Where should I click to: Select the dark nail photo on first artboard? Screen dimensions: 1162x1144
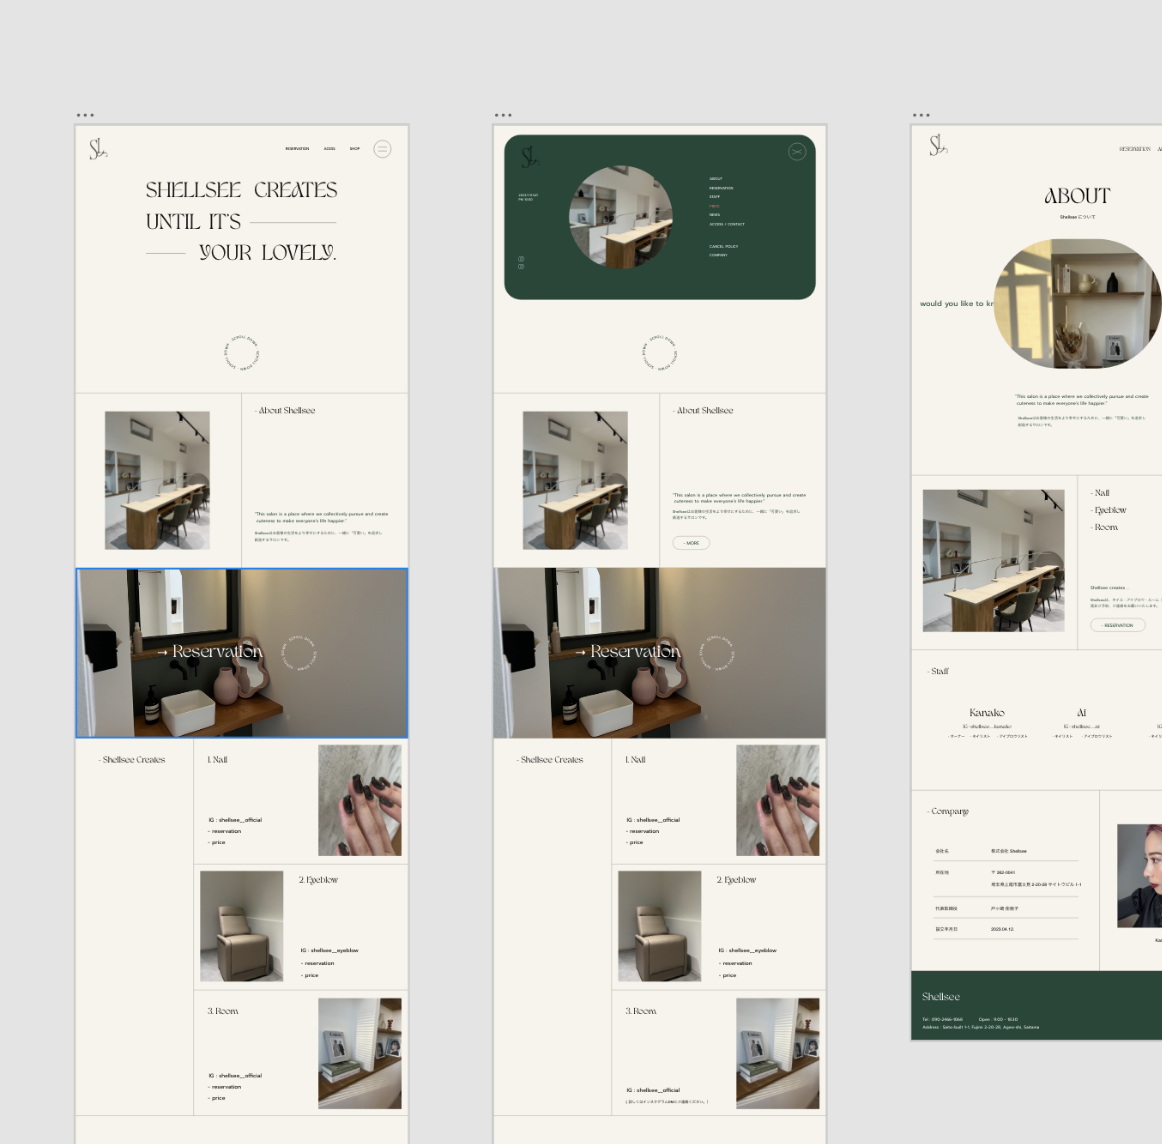[359, 800]
